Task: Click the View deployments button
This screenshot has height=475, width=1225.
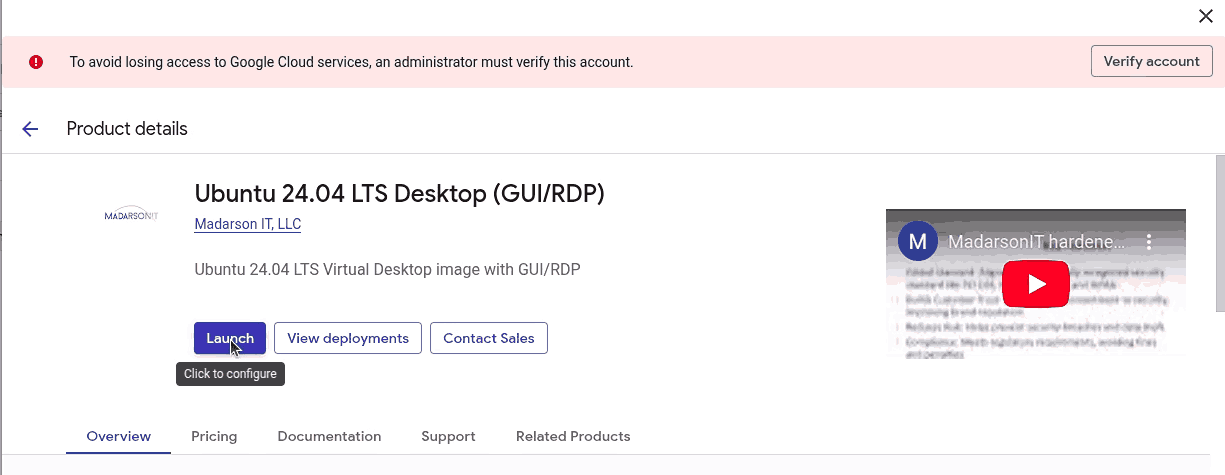Action: [348, 338]
